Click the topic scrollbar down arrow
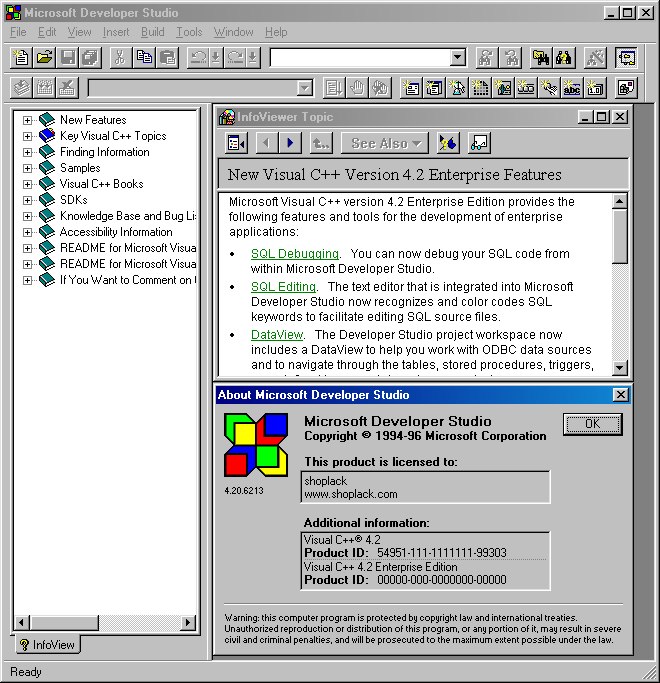 click(x=619, y=368)
